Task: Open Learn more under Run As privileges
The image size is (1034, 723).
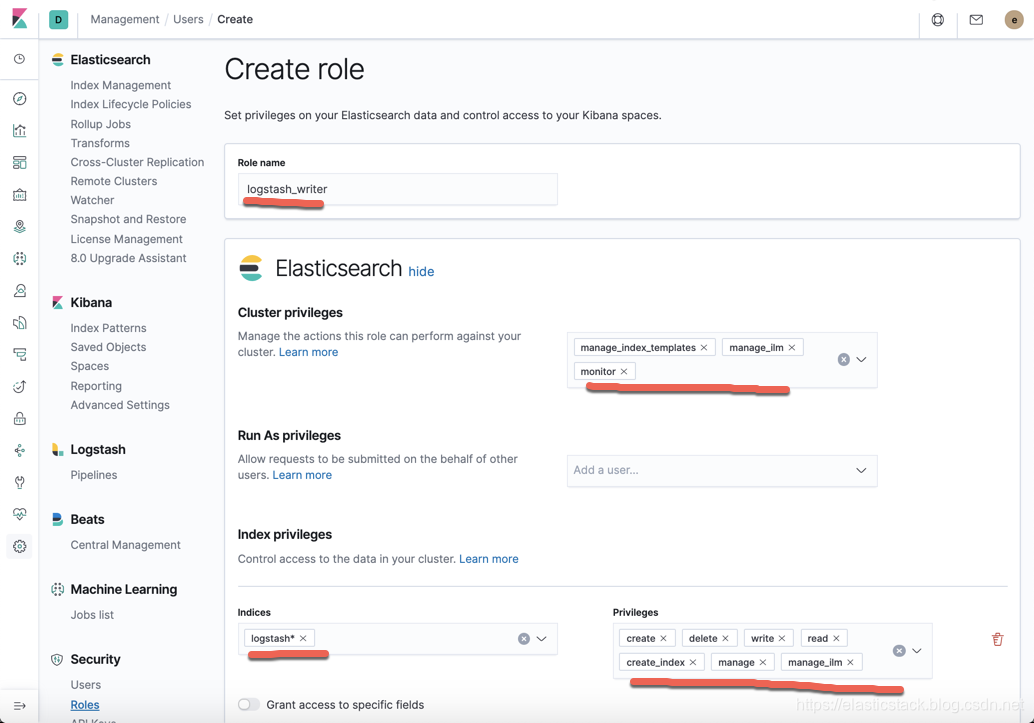Action: pos(302,475)
